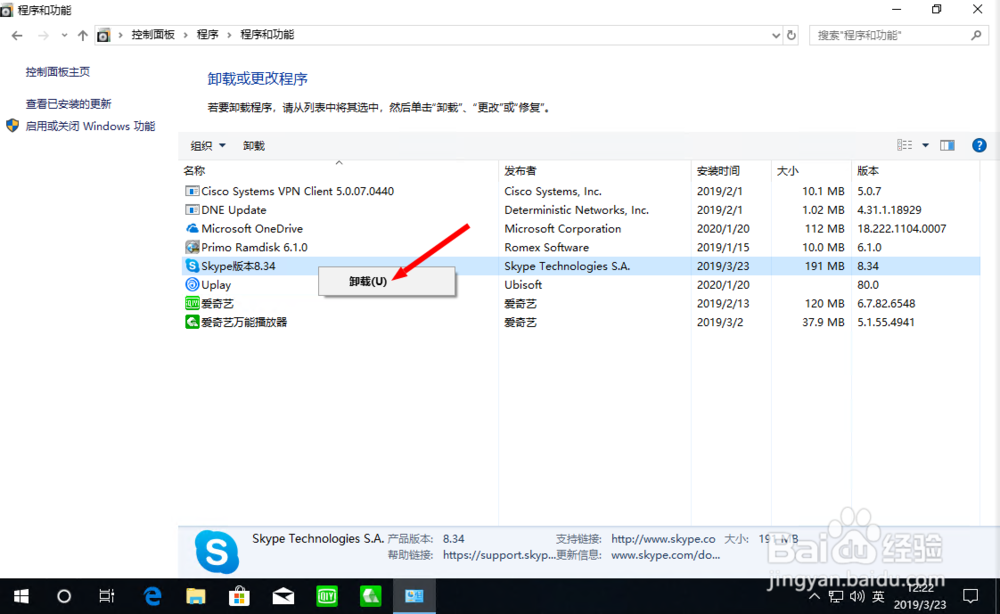Click the 爱奇艺 program icon

(192, 303)
